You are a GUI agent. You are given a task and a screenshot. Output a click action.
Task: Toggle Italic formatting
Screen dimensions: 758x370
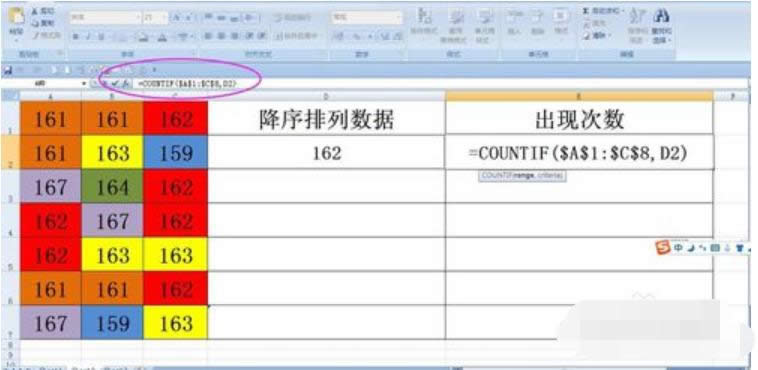tap(88, 36)
